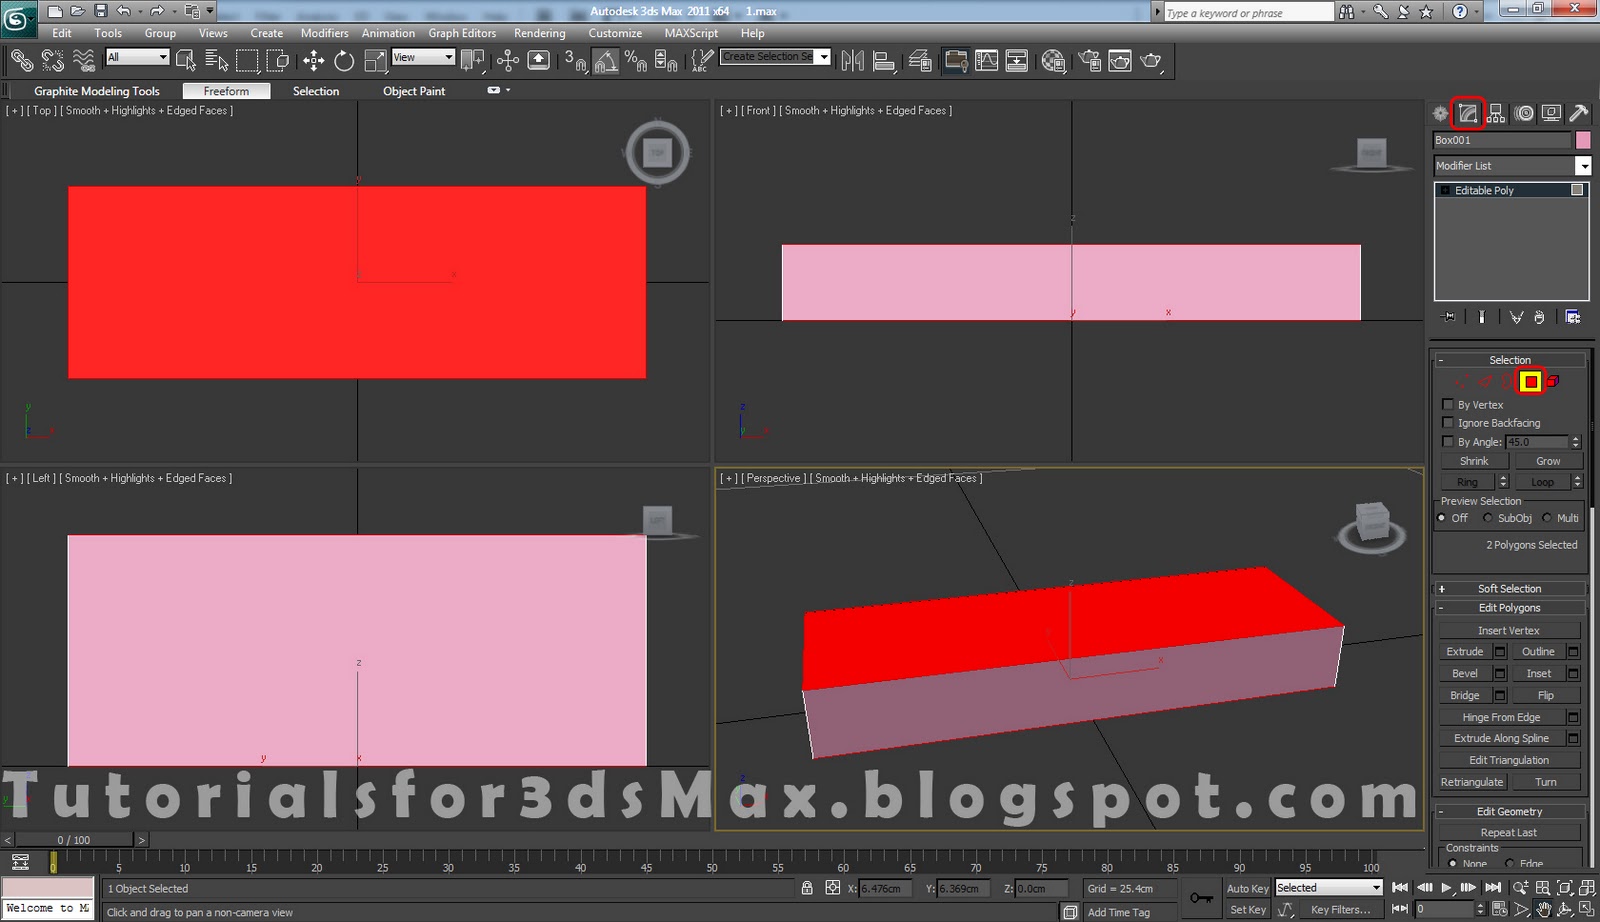
Task: Activate the Modify panel tab
Action: click(1466, 113)
